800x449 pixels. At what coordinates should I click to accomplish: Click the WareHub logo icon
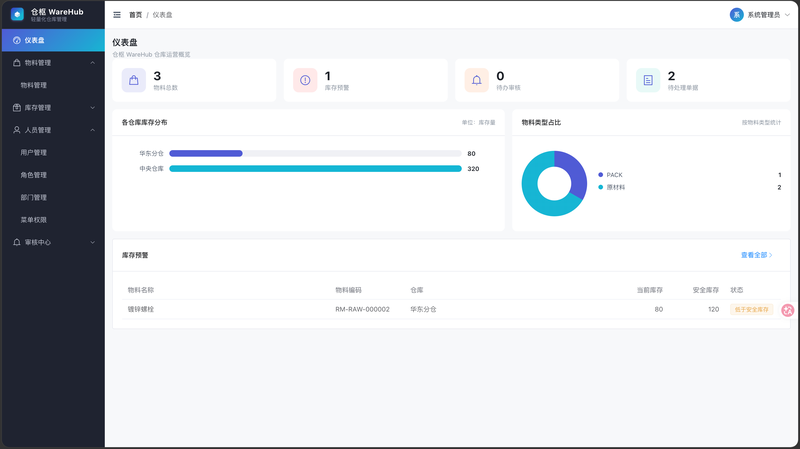[x=17, y=15]
